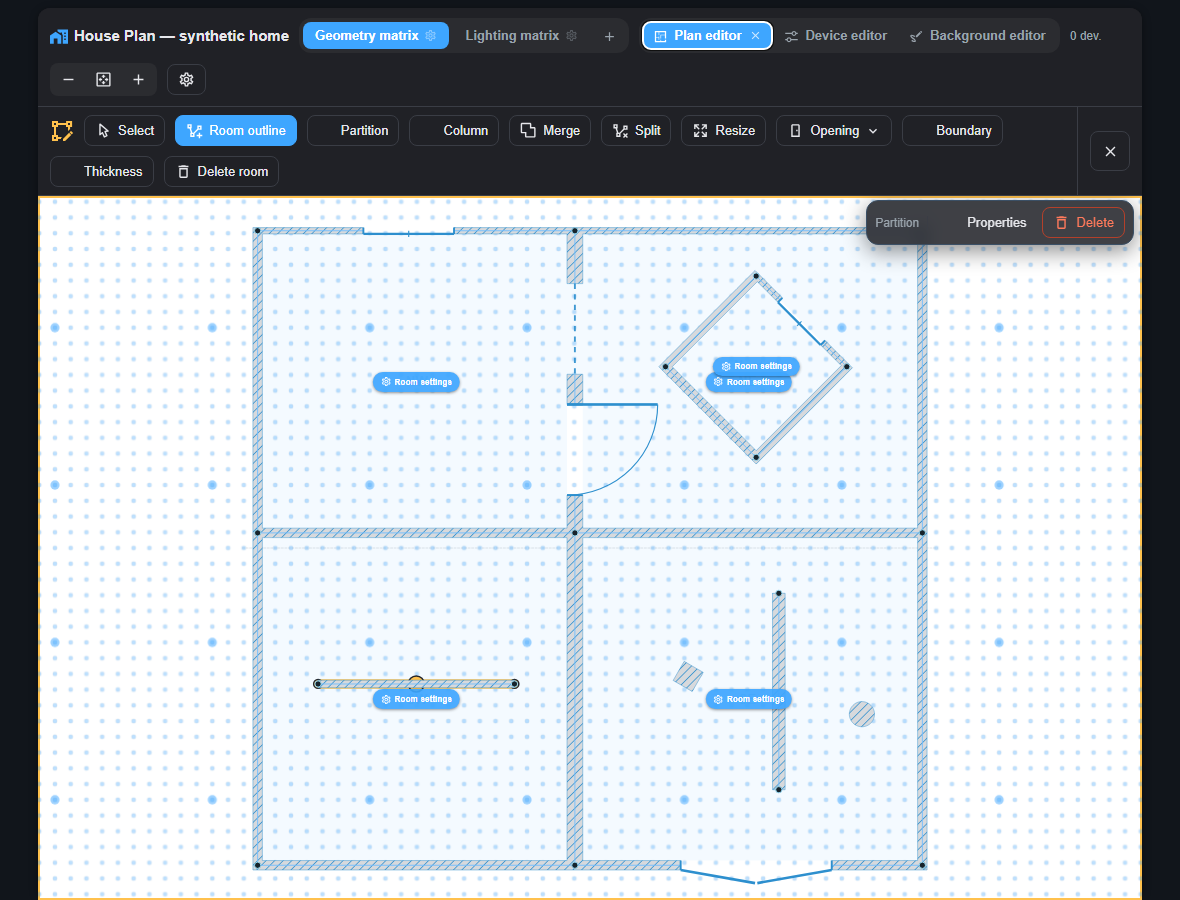Open Room settings of bottom-left room
This screenshot has height=900, width=1180.
(416, 699)
